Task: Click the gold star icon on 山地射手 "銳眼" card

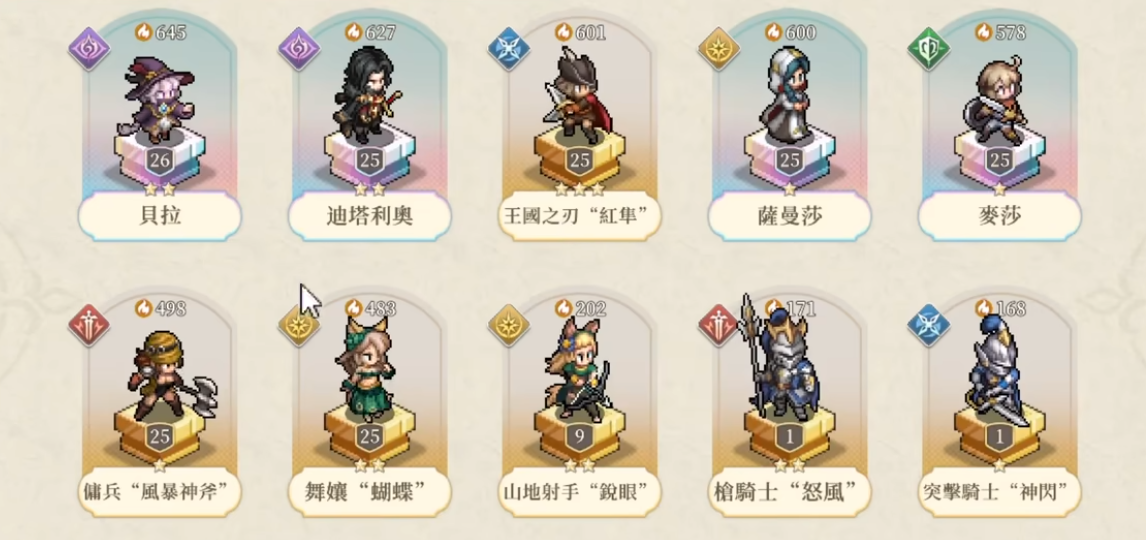Action: pyautogui.click(x=509, y=326)
